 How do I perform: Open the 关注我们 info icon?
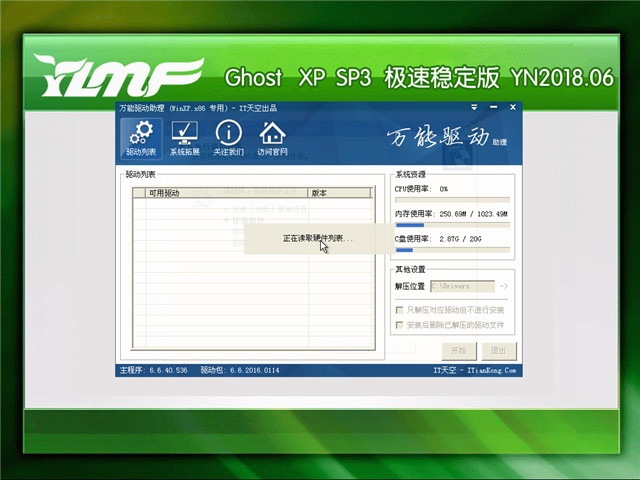click(x=229, y=139)
